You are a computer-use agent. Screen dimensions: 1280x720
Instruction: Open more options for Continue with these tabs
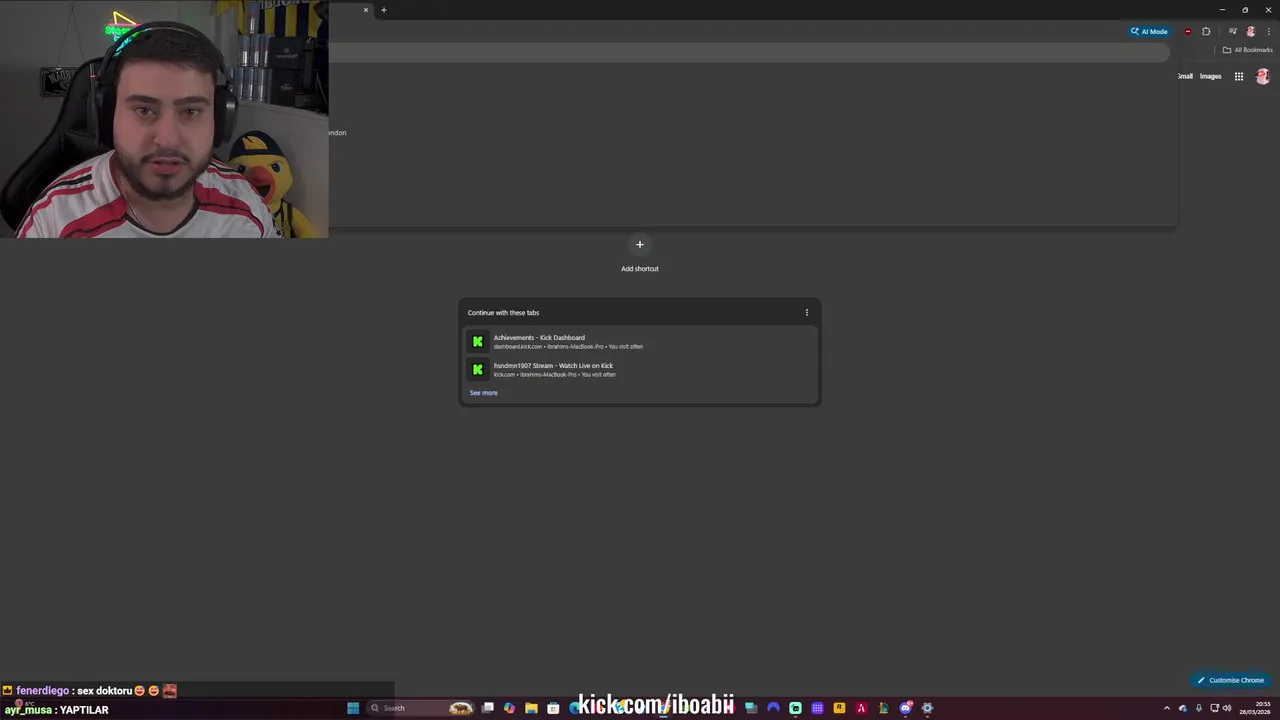coord(807,312)
